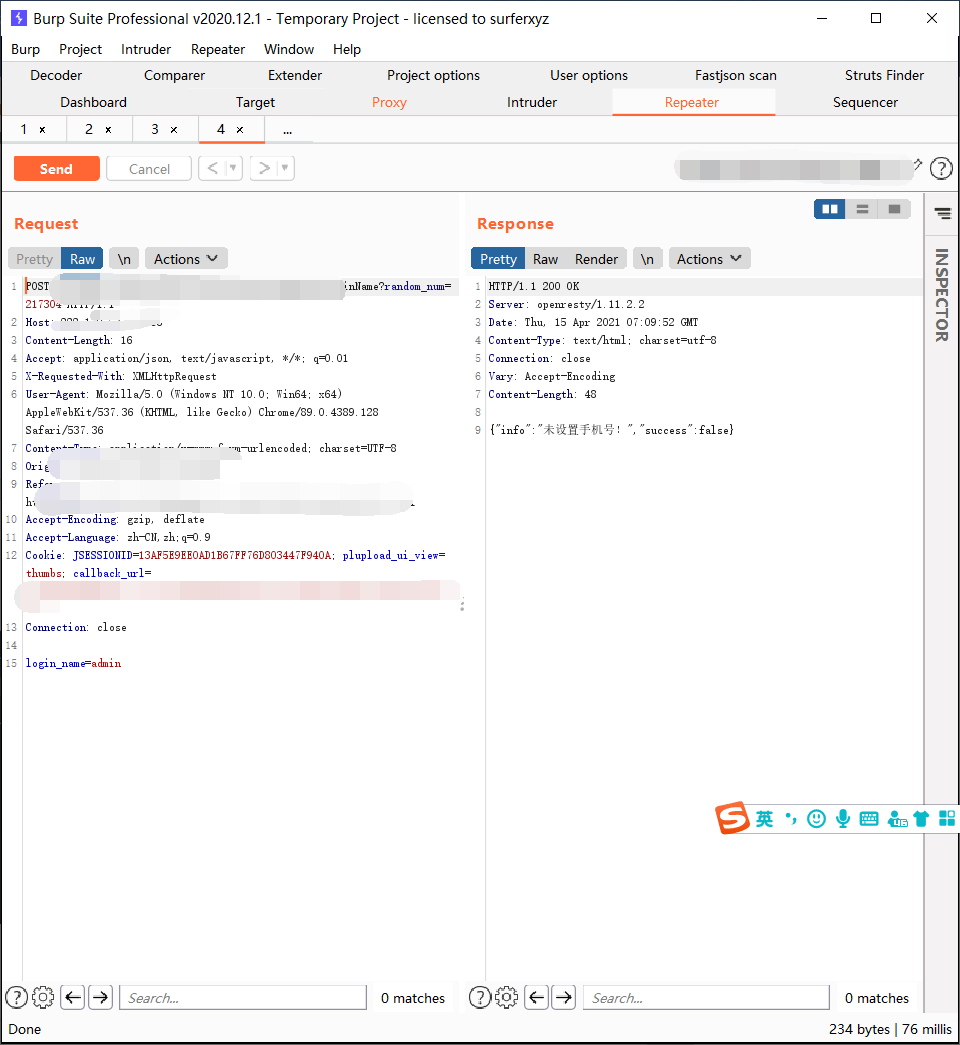Select Repeater request tab 3

click(x=155, y=129)
